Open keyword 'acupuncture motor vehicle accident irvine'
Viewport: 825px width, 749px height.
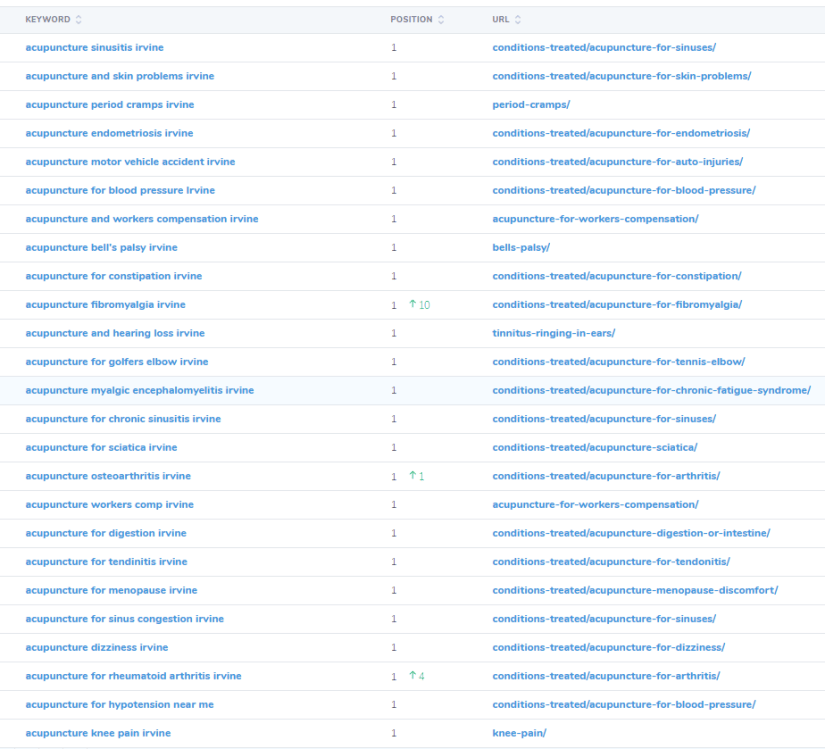pos(130,161)
